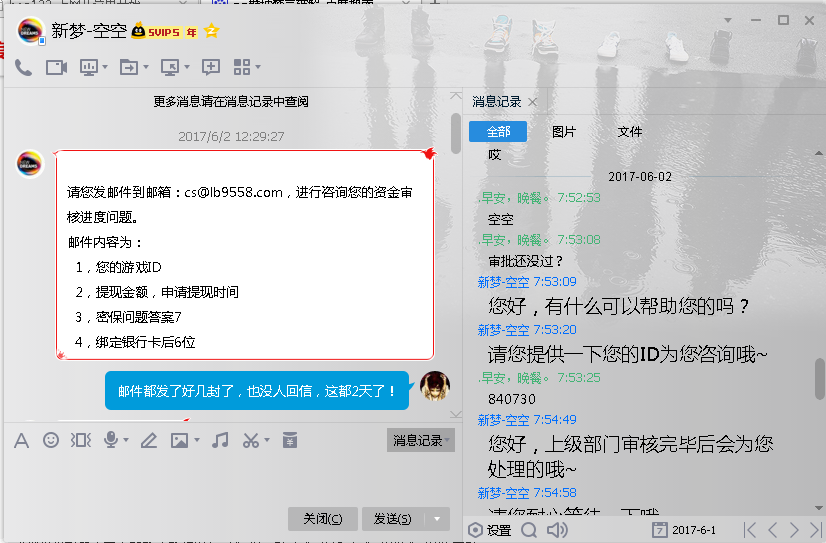
Task: Select the 文件 filter tab
Action: 630,132
